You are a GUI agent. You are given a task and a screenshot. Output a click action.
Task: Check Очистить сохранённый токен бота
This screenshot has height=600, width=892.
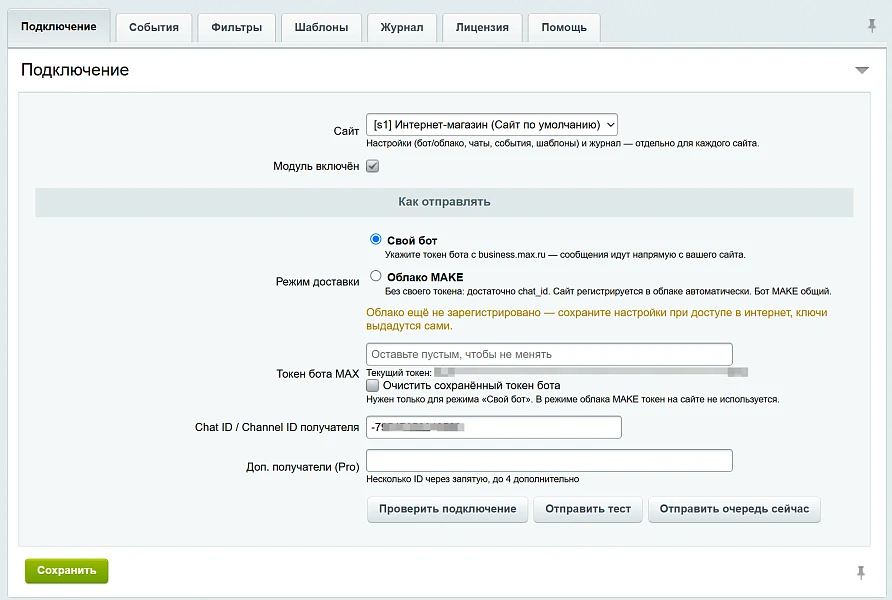[373, 385]
